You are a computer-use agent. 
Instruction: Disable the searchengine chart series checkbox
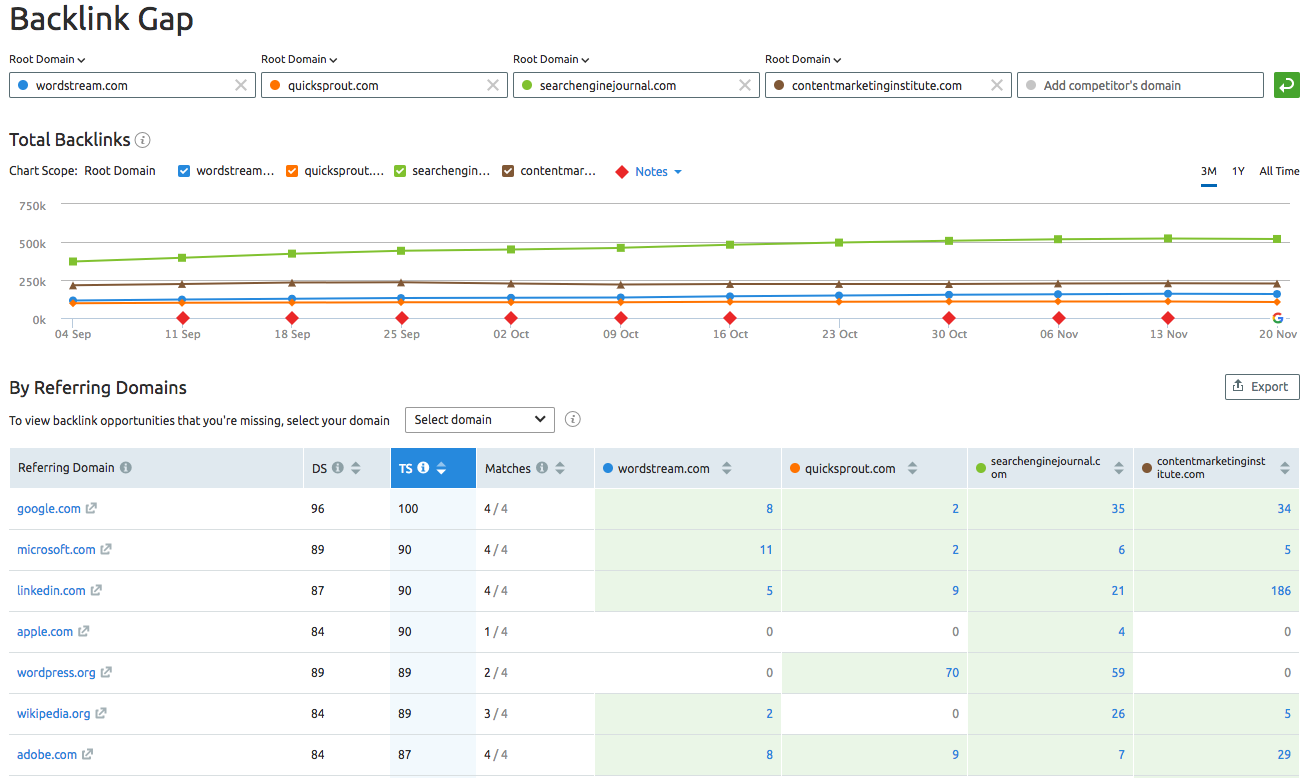[x=400, y=171]
